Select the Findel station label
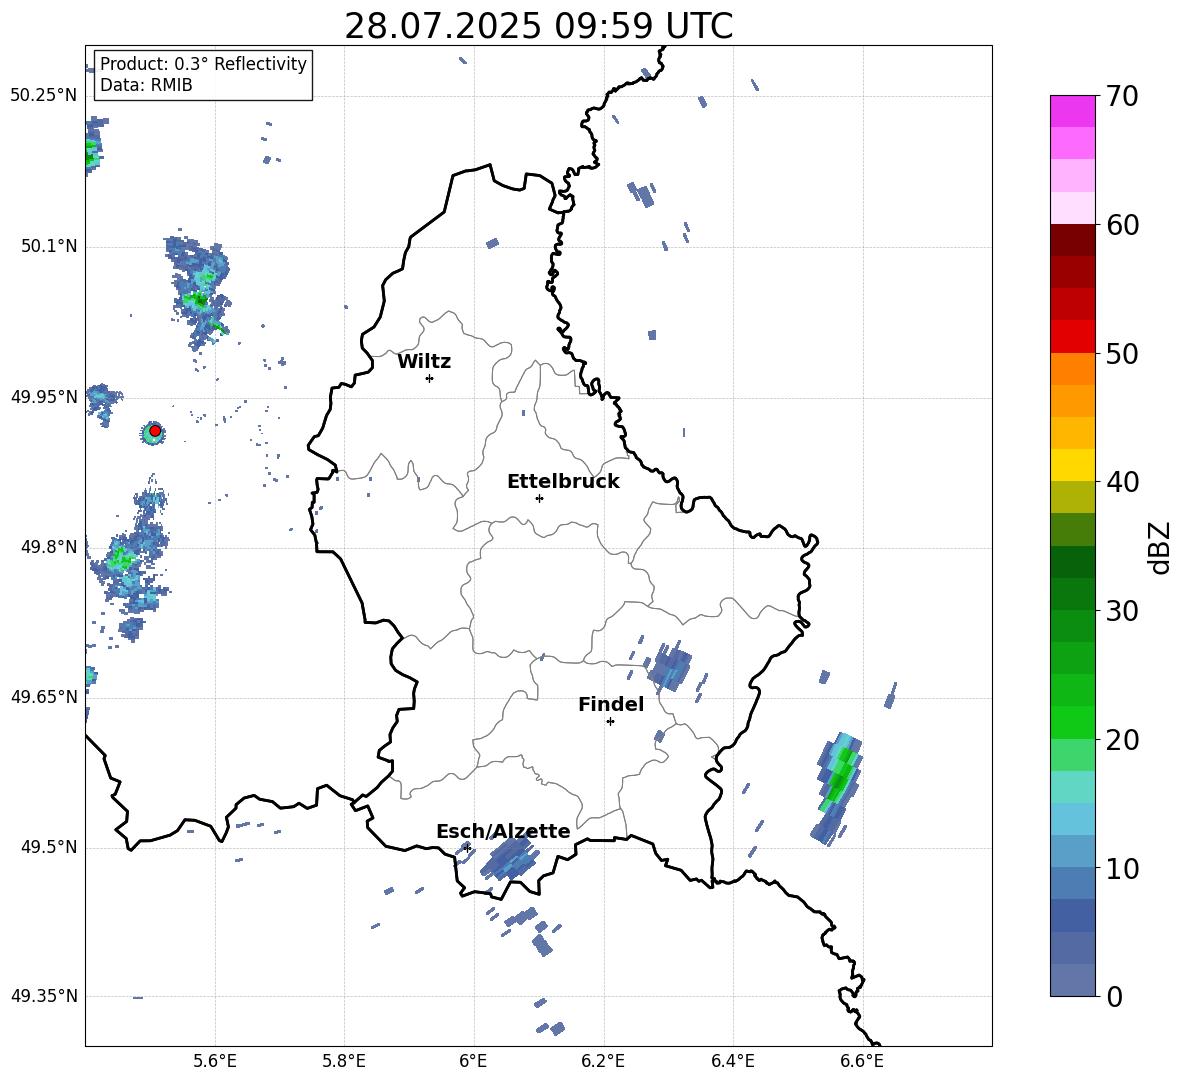The height and width of the screenshot is (1081, 1184). [x=611, y=704]
